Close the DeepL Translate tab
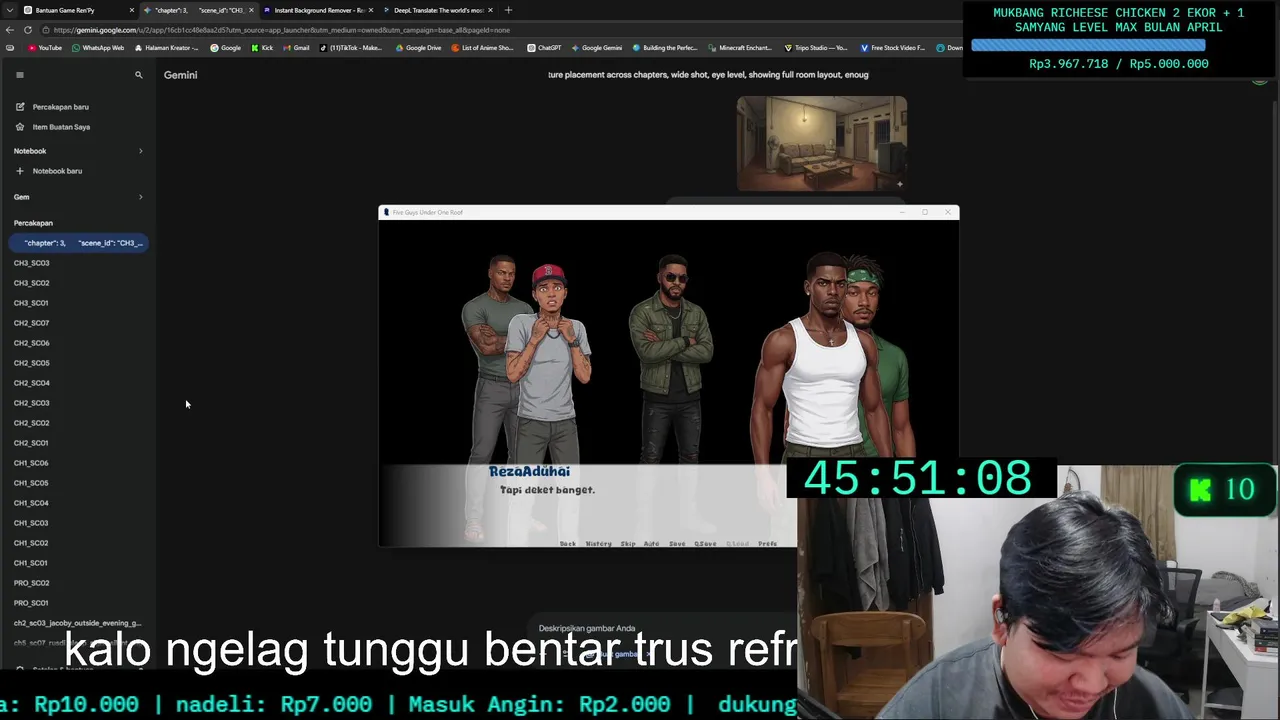Image resolution: width=1280 pixels, height=720 pixels. 490,10
